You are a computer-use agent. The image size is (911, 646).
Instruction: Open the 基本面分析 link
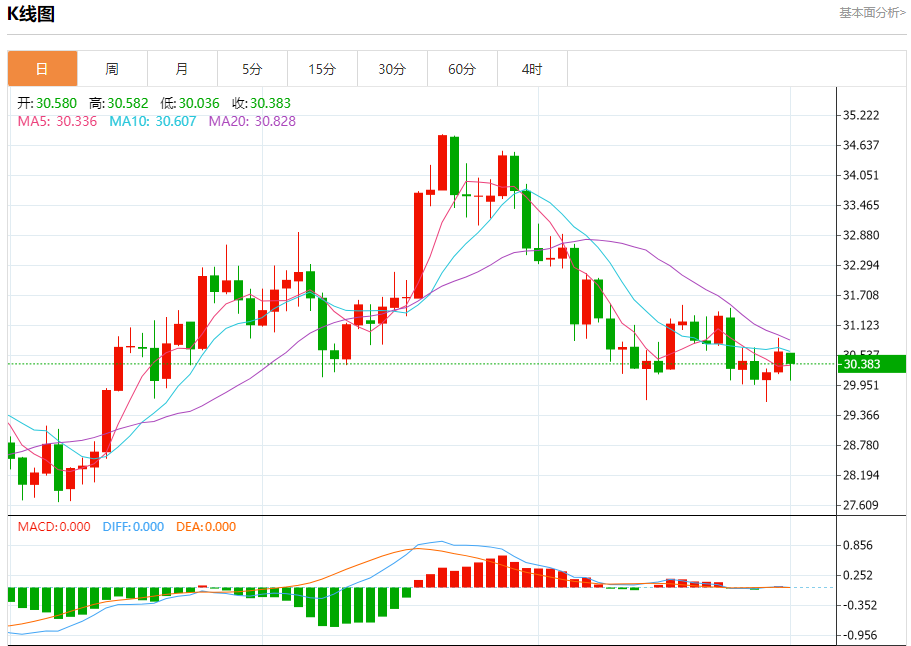[871, 13]
